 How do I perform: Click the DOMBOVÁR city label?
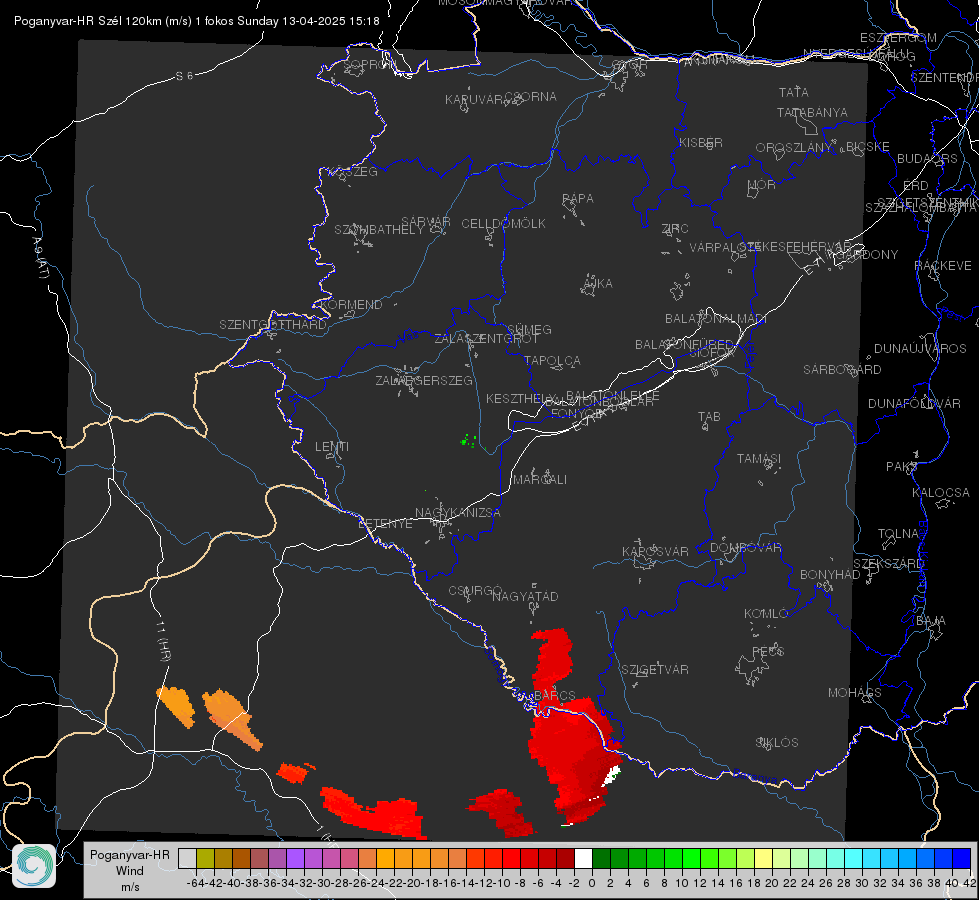pos(745,548)
